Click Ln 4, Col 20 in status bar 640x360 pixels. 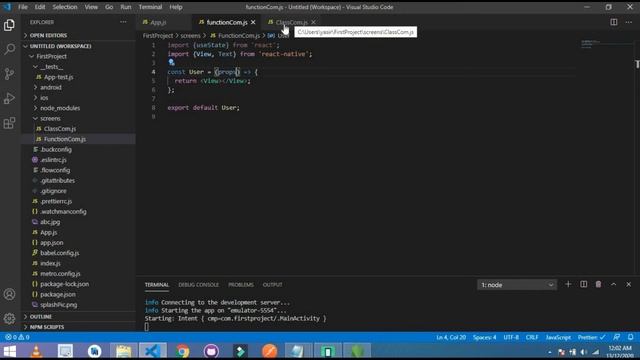[451, 337]
